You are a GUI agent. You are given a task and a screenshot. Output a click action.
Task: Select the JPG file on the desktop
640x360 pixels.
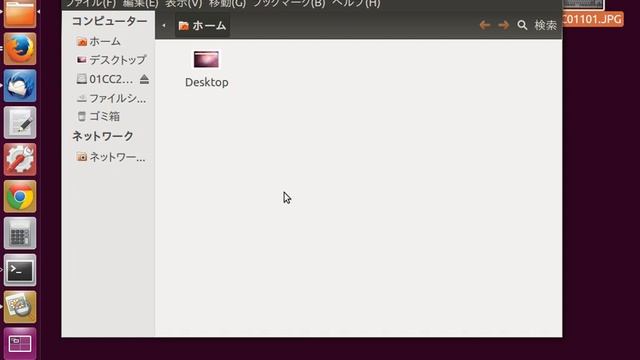[593, 19]
